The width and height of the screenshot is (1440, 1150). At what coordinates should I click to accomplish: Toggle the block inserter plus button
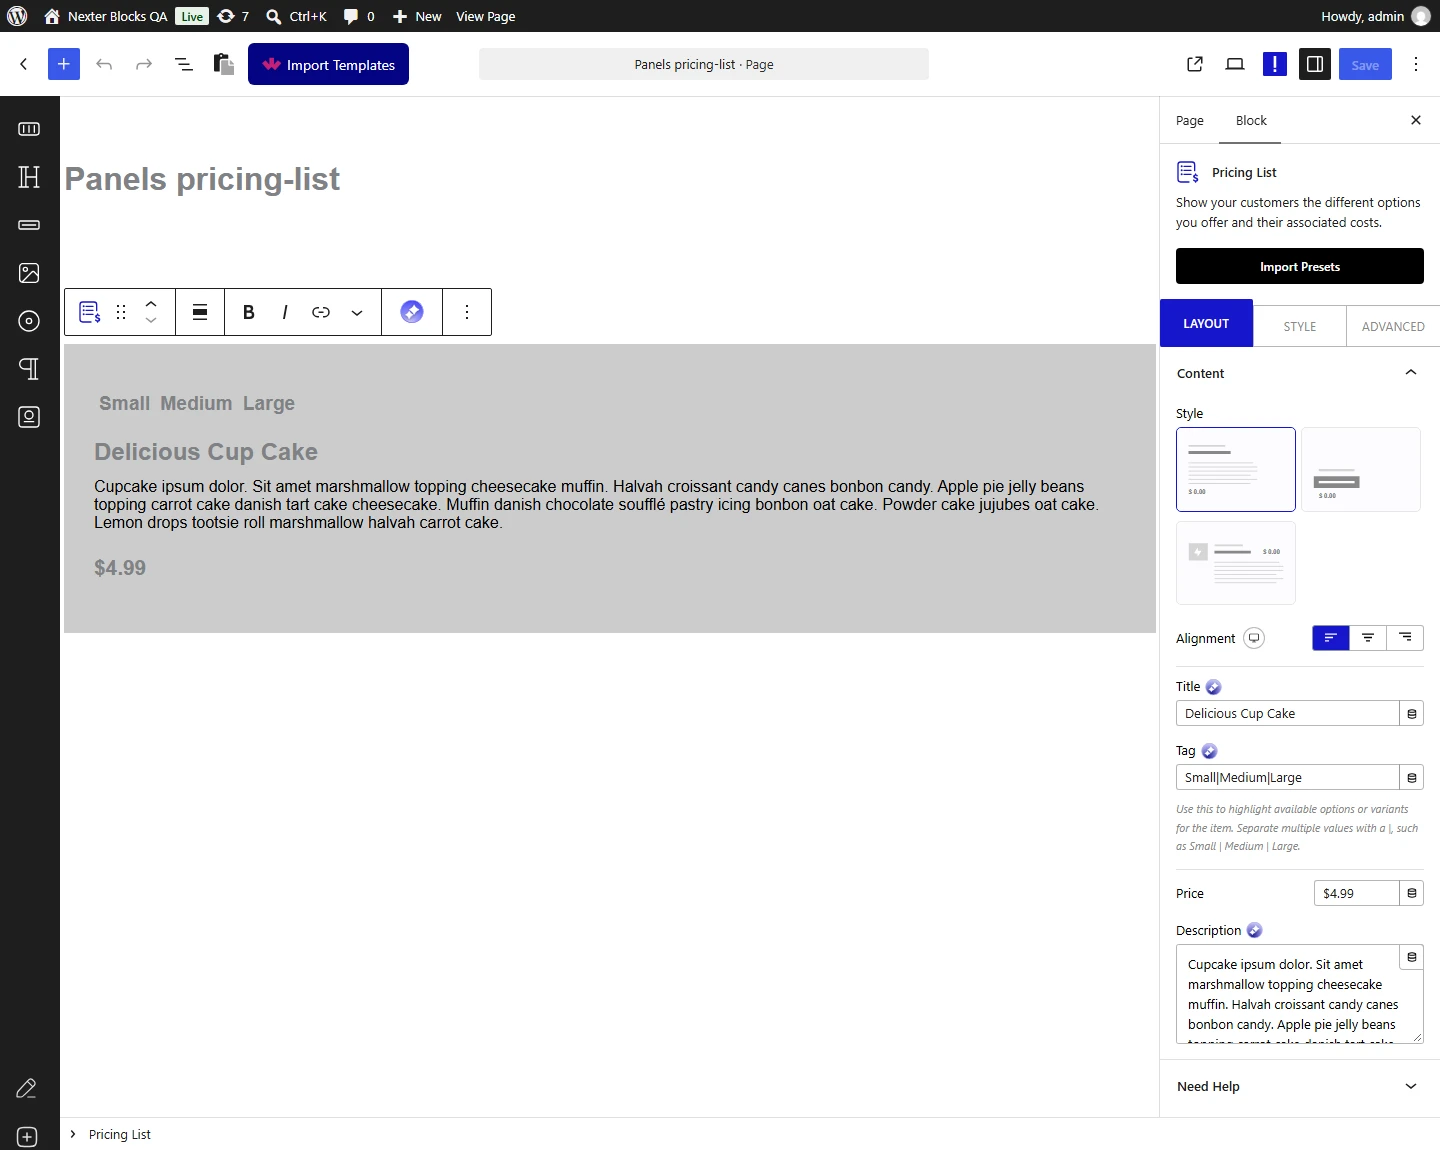[63, 64]
